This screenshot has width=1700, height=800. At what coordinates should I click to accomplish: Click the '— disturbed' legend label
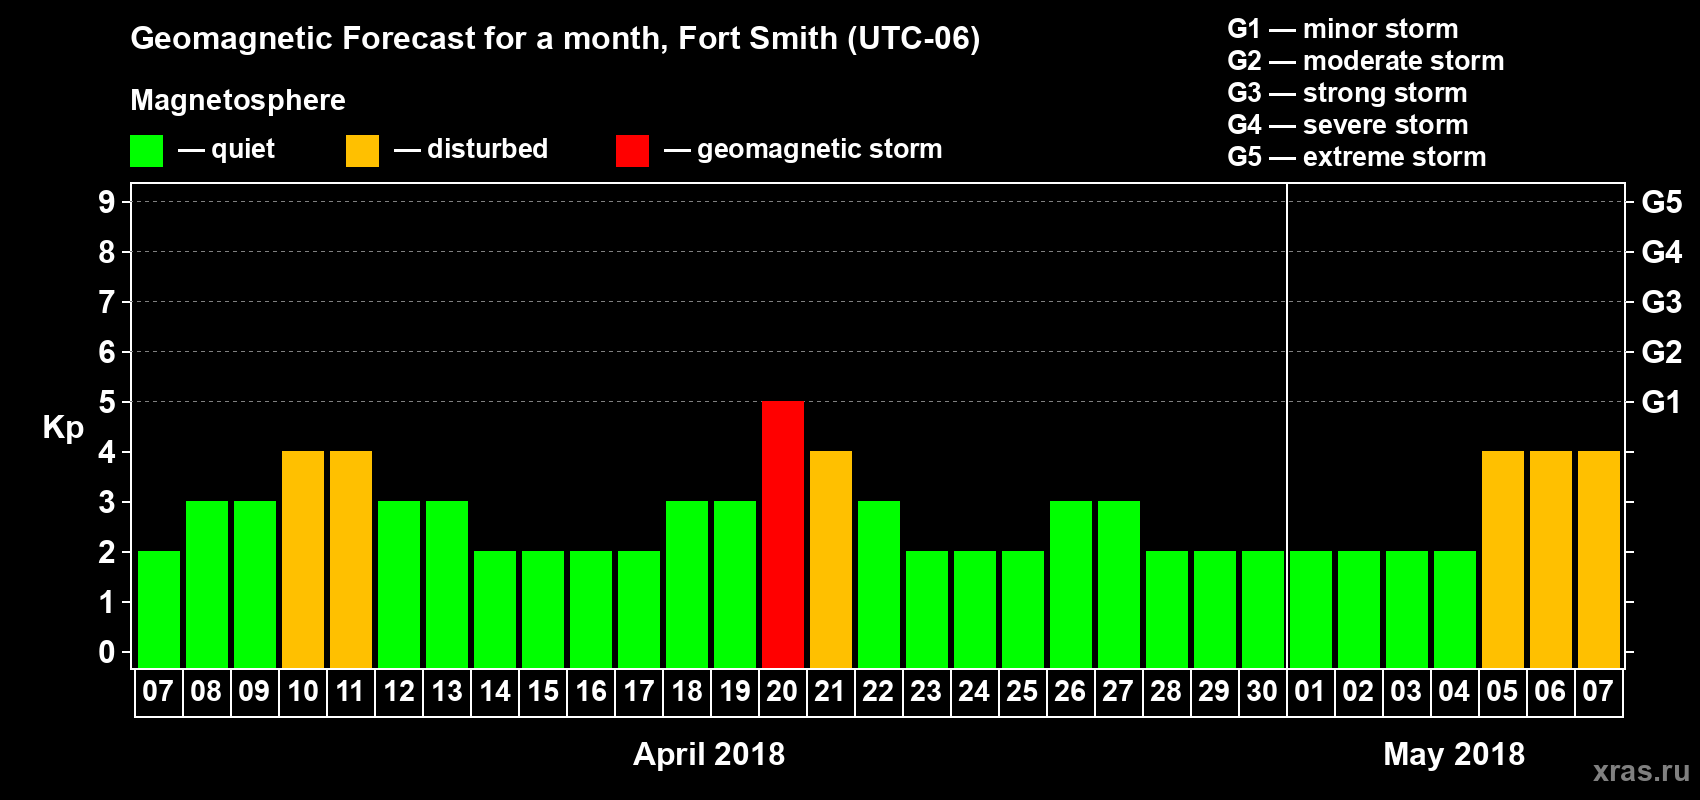(471, 149)
